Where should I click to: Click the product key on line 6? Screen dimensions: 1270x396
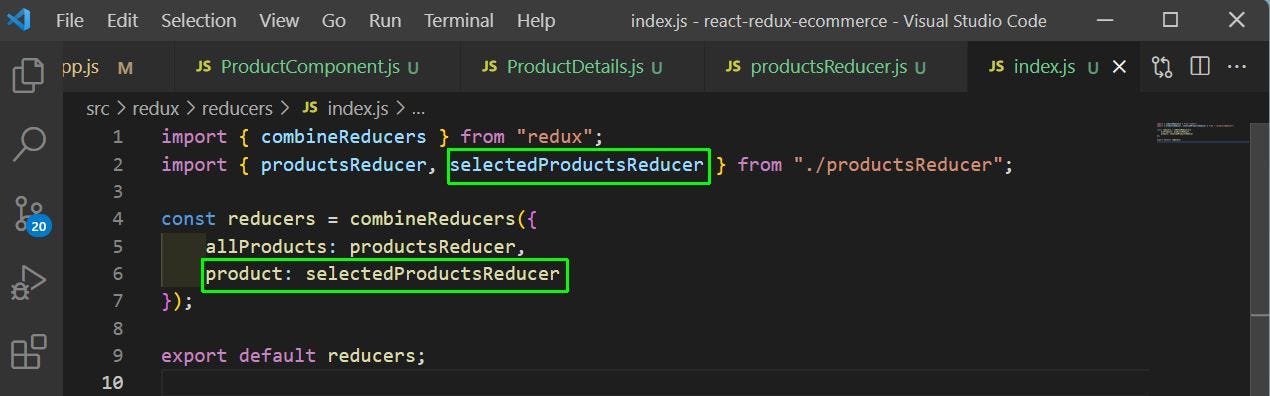(244, 274)
